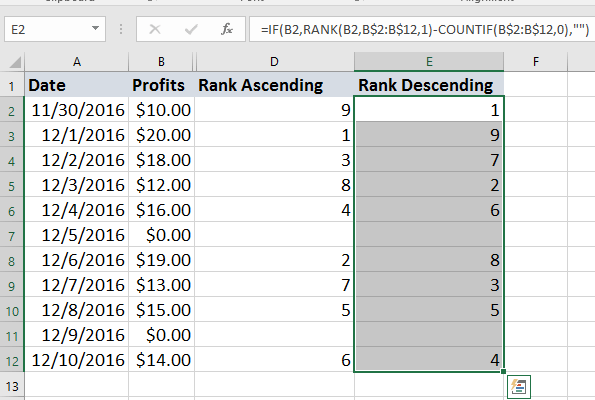
Task: Select column D header
Action: 274,61
